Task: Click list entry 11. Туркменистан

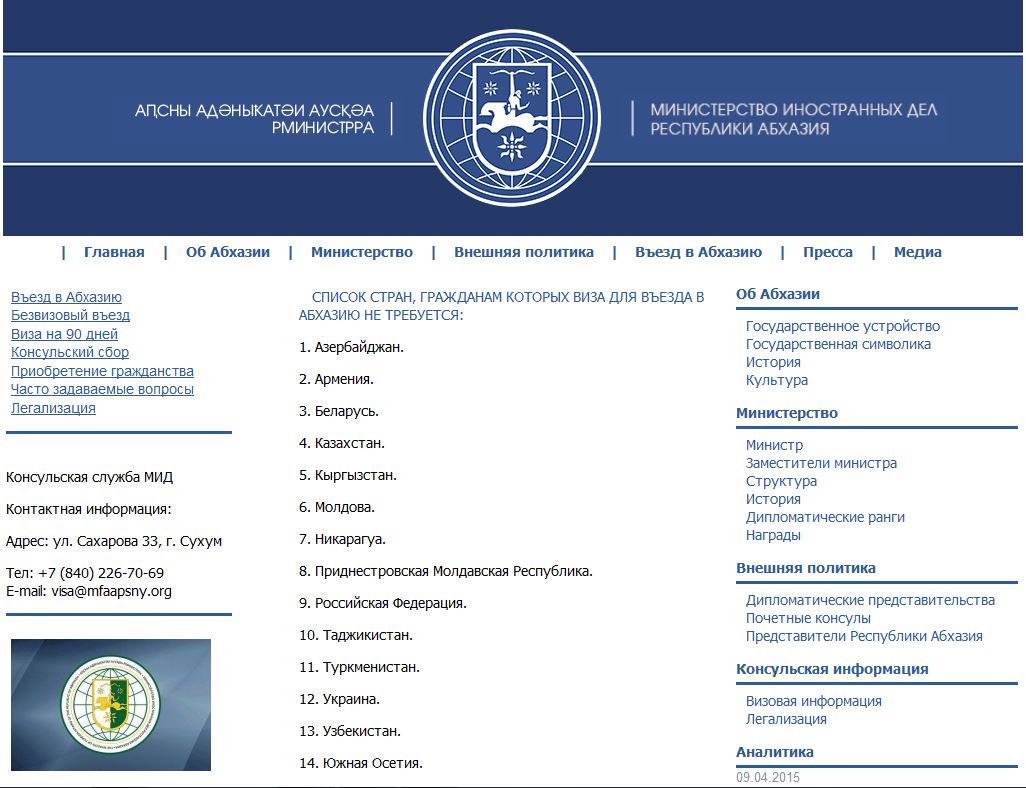Action: [x=359, y=668]
